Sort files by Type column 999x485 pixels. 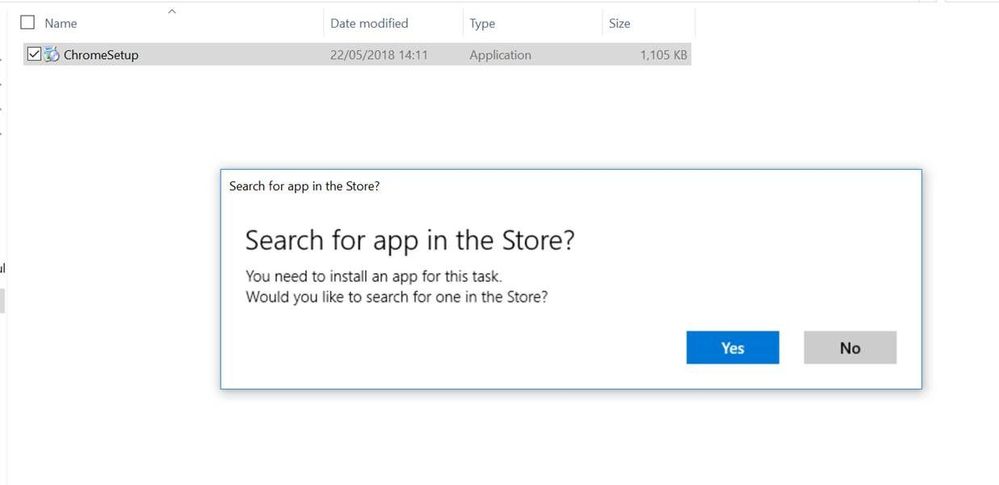click(482, 24)
